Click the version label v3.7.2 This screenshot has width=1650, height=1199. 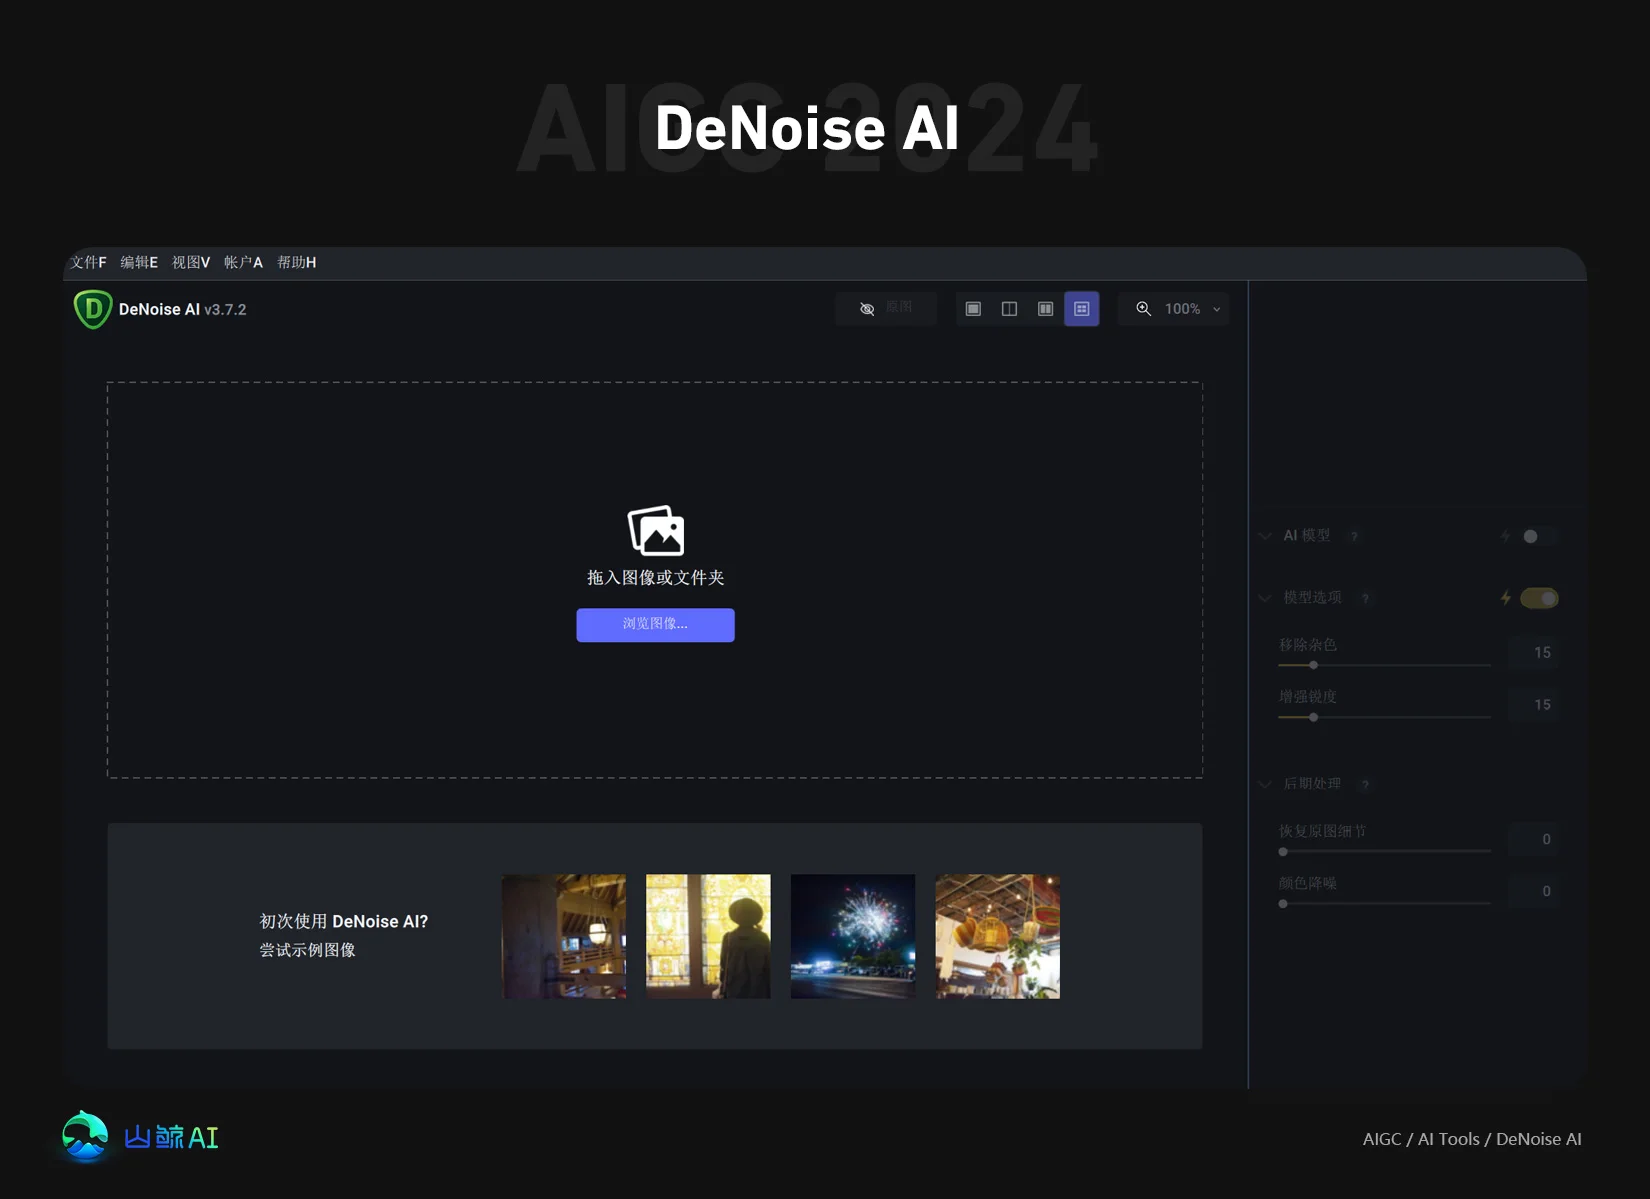225,310
